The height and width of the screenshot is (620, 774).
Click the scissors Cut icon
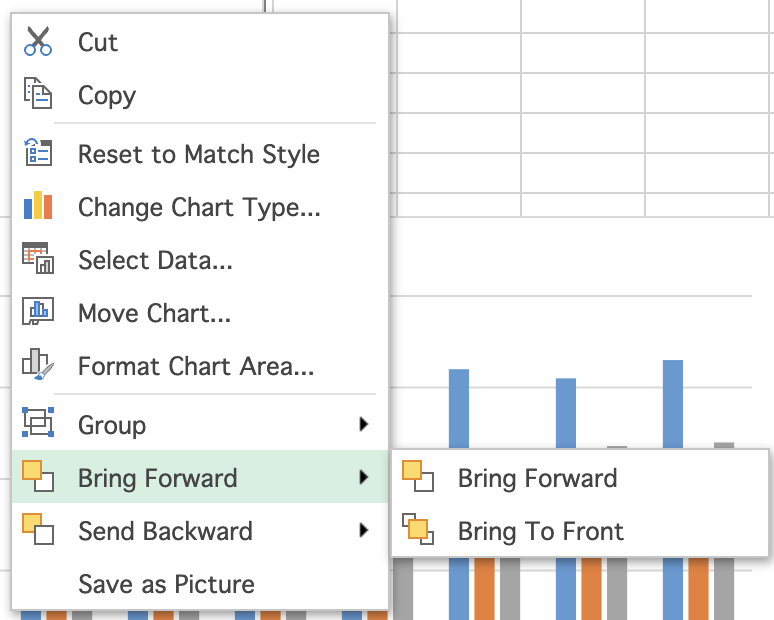pyautogui.click(x=38, y=42)
